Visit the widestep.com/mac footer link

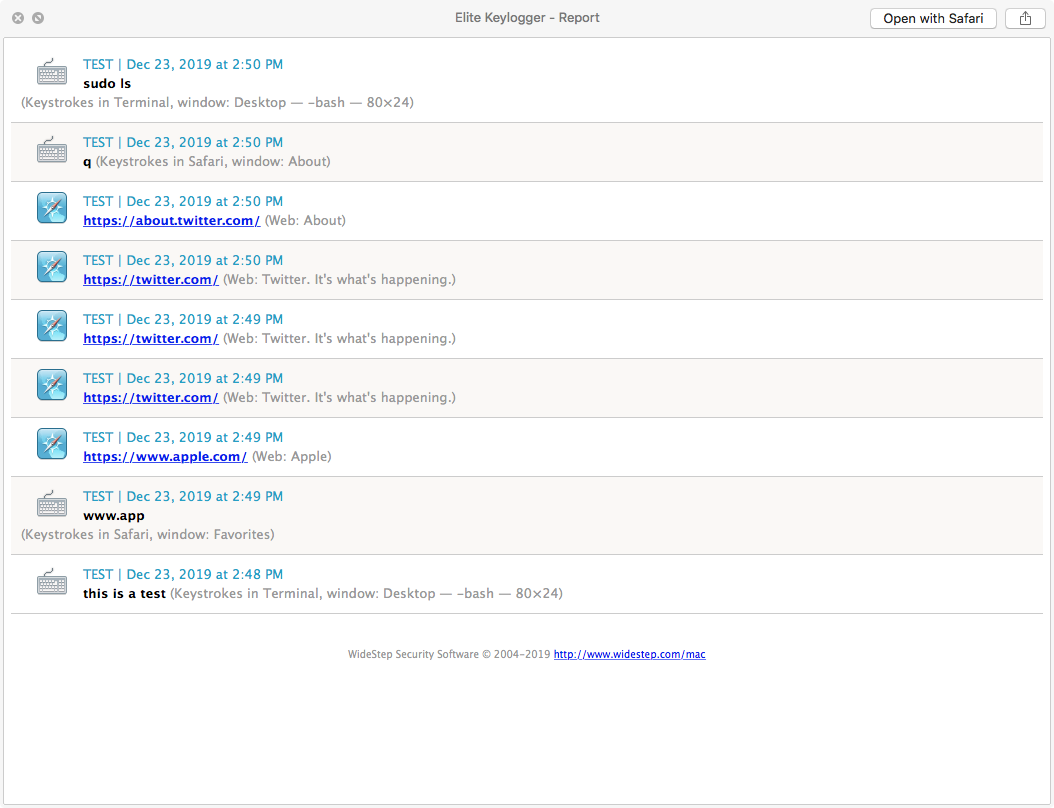(x=629, y=654)
